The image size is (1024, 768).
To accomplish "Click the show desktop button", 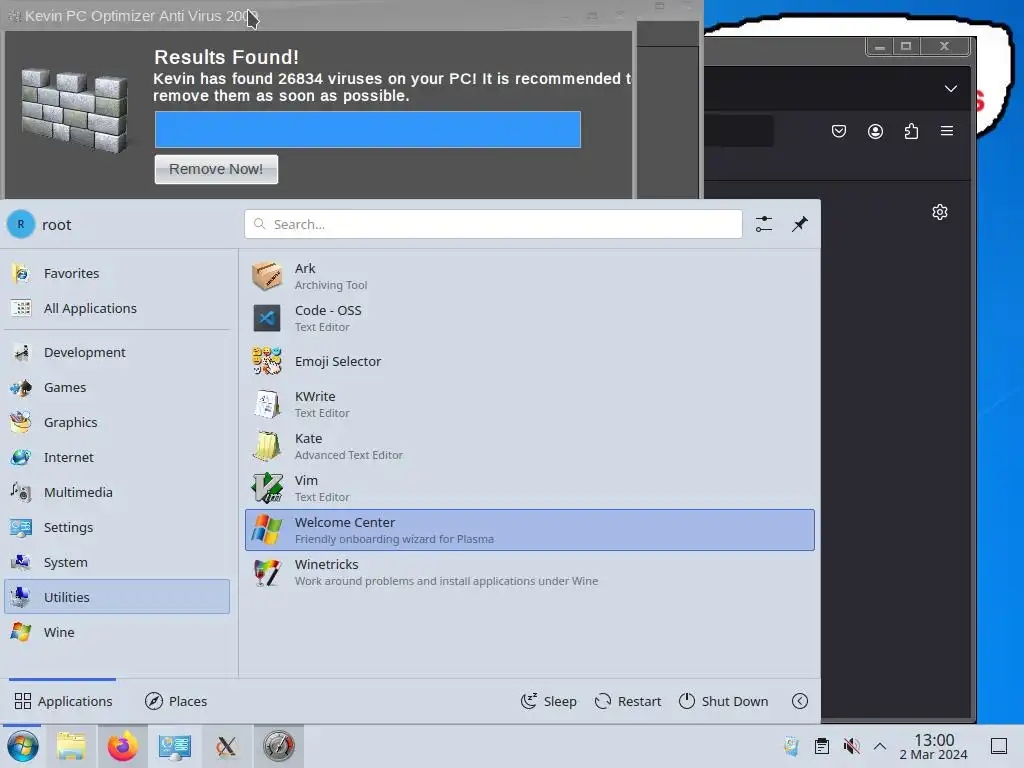I will tap(999, 746).
